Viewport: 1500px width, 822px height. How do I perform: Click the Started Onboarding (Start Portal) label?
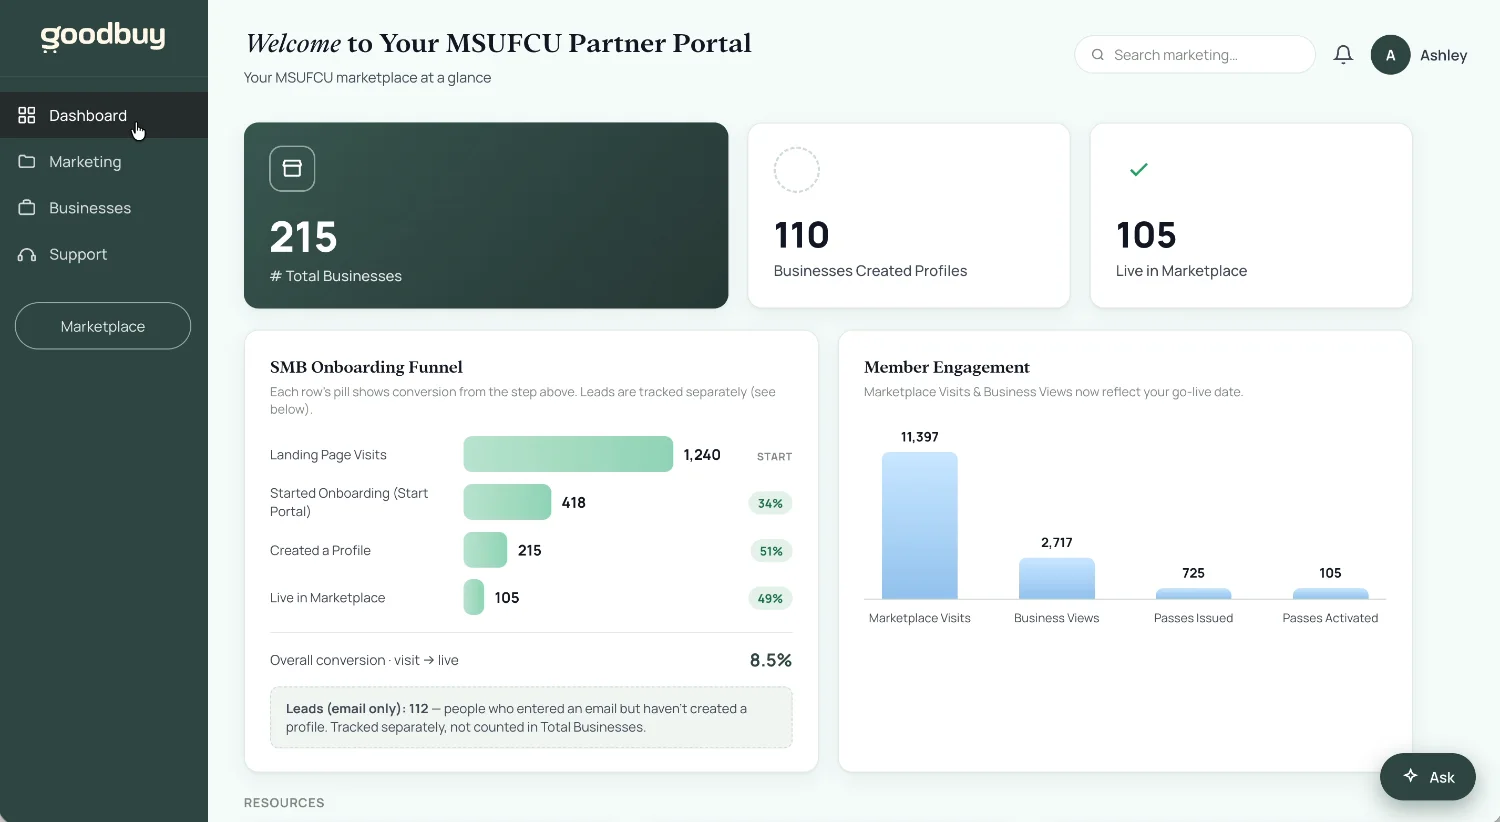(x=349, y=502)
